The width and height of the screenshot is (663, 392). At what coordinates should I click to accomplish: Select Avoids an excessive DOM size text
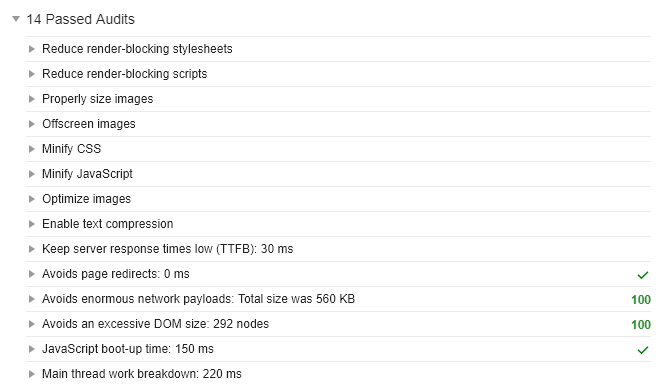[155, 324]
